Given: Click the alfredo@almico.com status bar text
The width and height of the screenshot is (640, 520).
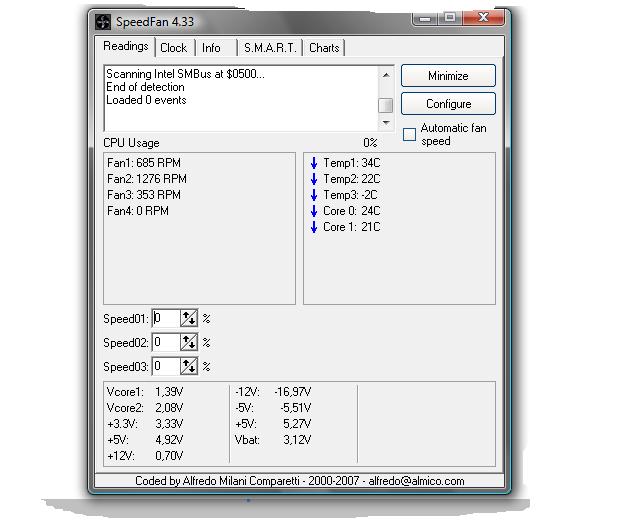Looking at the screenshot, I should pos(416,481).
